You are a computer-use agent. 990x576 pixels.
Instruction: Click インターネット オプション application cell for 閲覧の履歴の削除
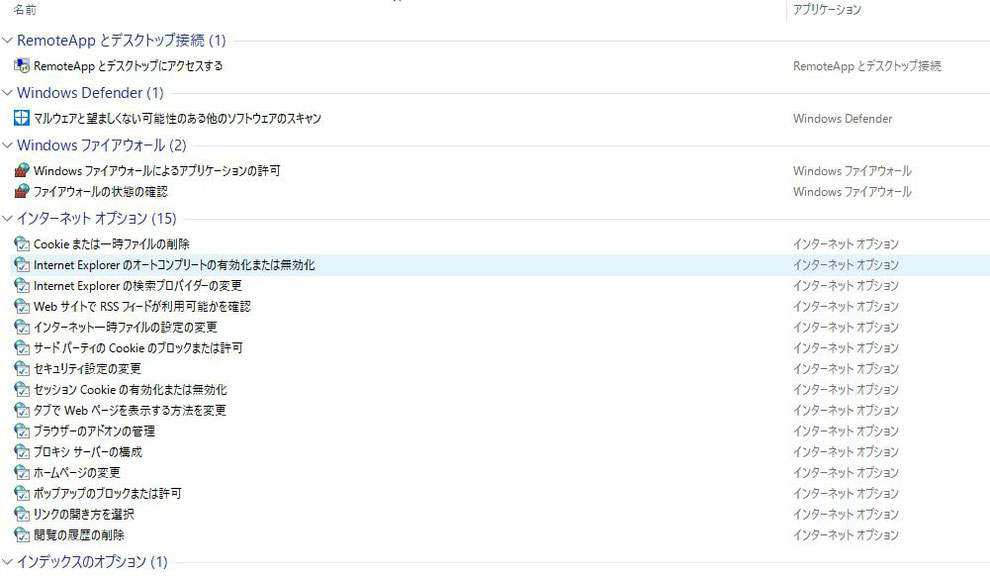pyautogui.click(x=846, y=535)
